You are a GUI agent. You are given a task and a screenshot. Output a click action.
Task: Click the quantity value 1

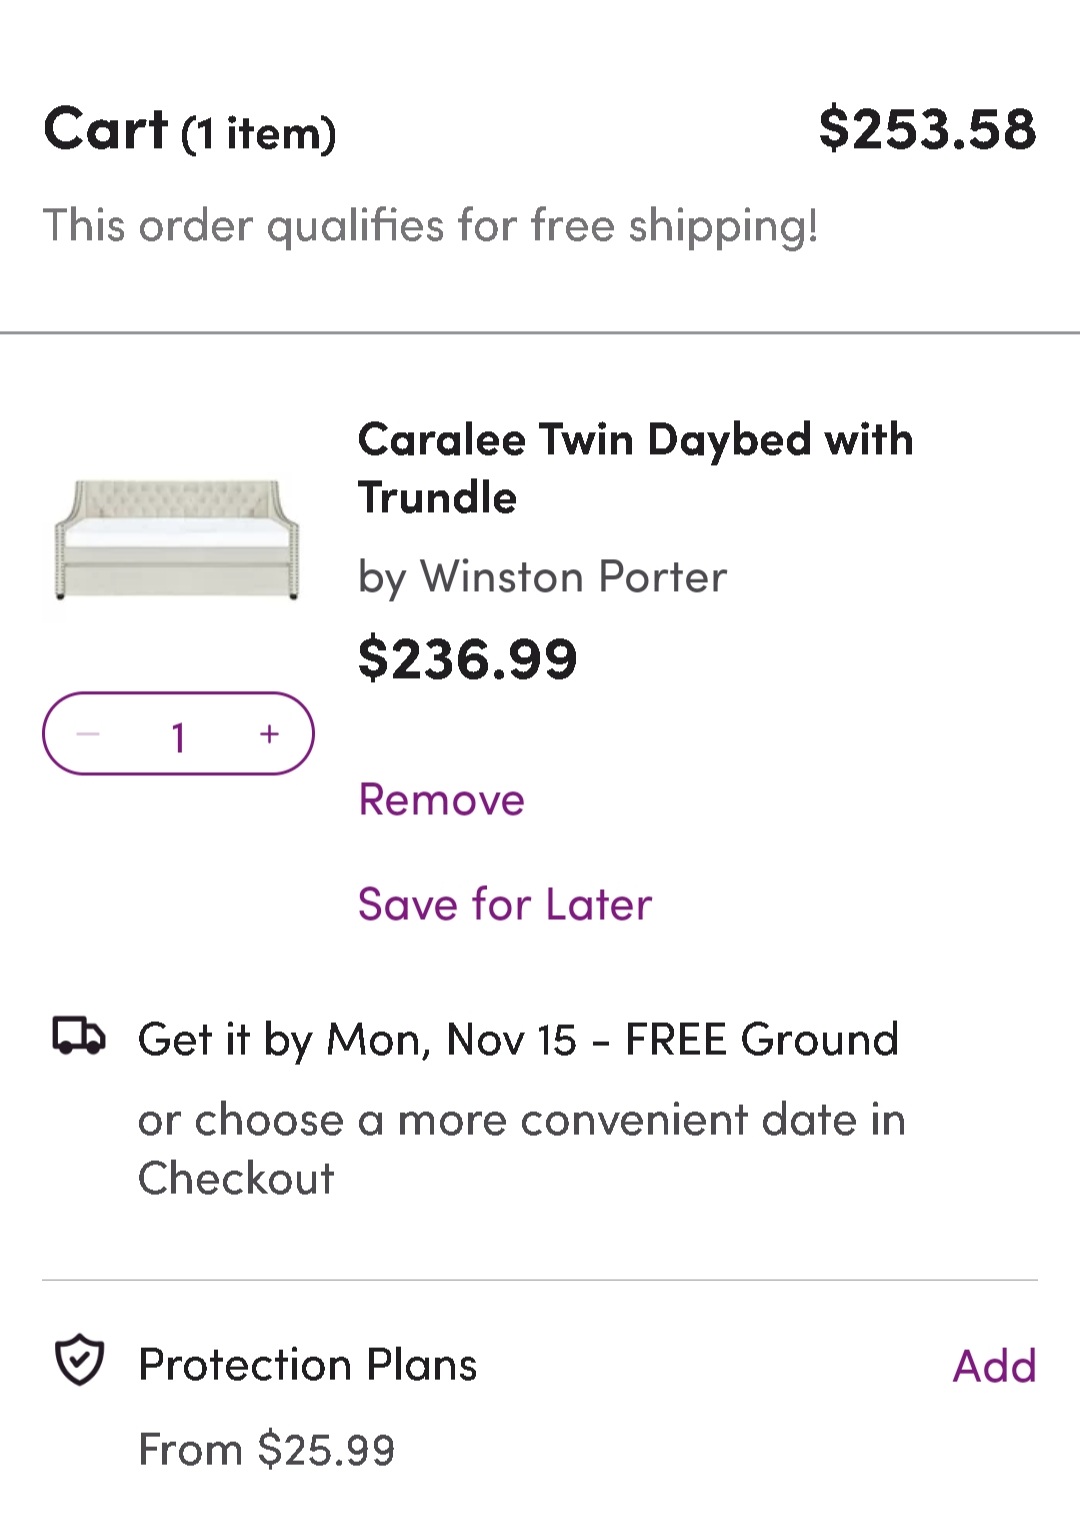(178, 737)
